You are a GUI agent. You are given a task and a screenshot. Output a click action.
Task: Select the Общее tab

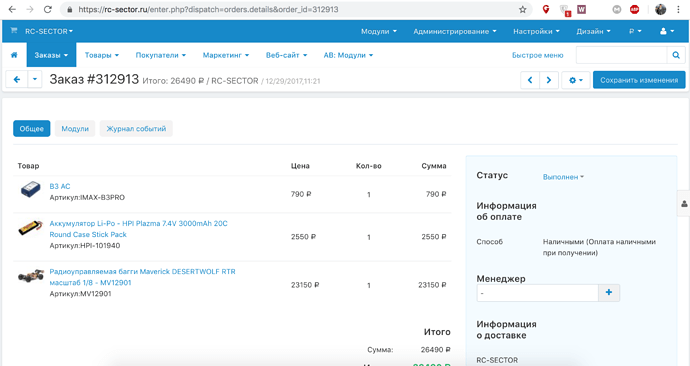click(x=32, y=128)
